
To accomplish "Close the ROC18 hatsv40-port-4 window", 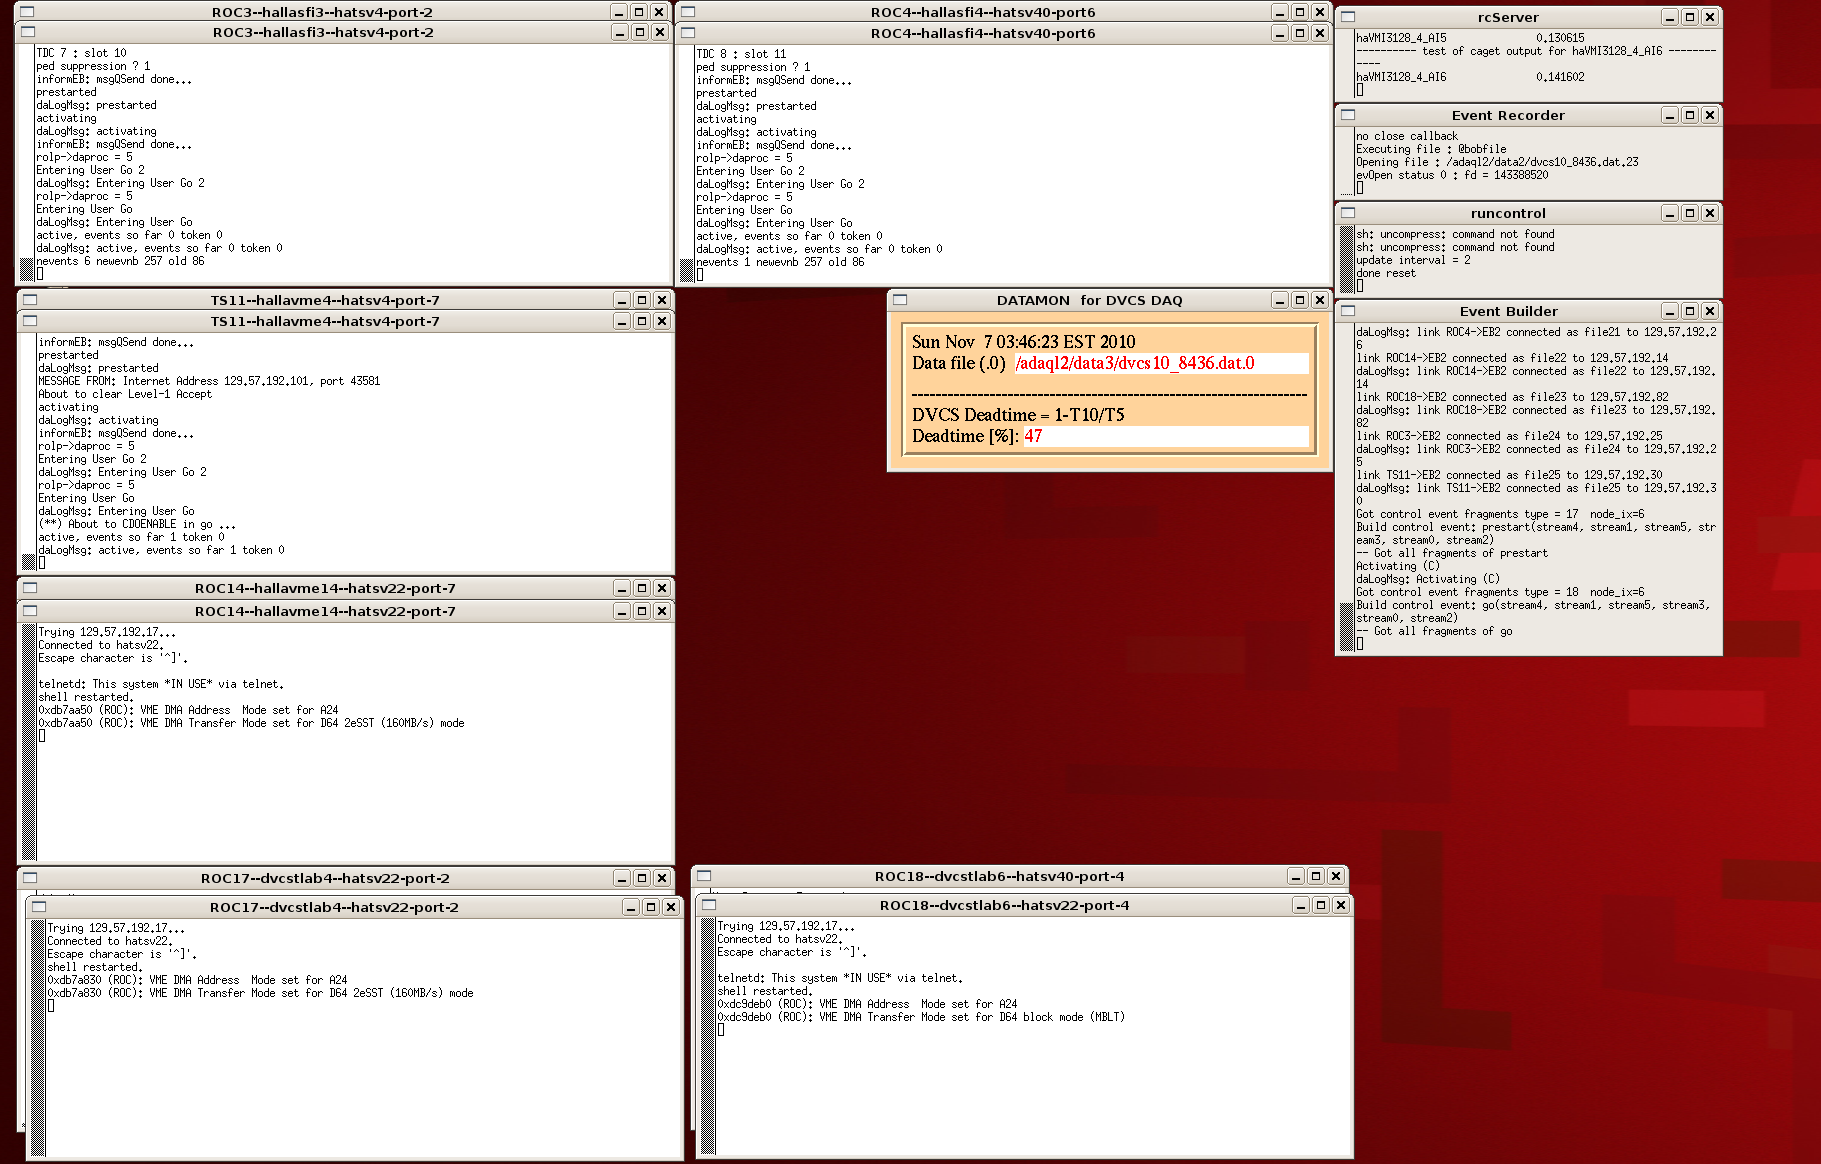I will click(1336, 876).
